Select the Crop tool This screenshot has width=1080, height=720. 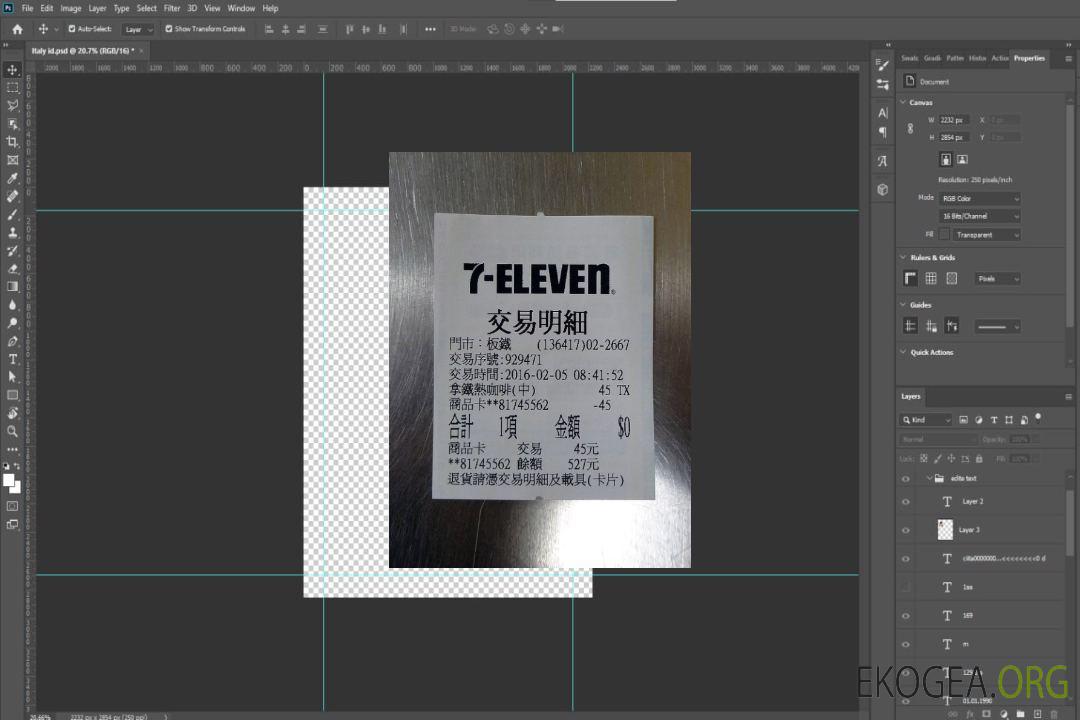pos(12,141)
